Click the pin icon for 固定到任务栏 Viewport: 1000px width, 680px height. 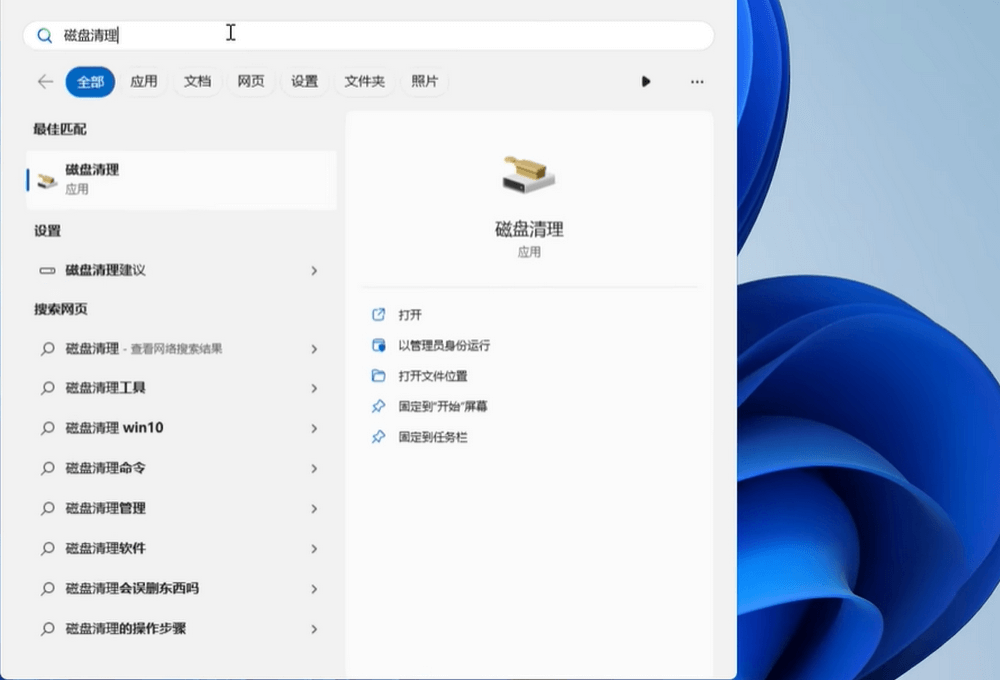[x=378, y=437]
